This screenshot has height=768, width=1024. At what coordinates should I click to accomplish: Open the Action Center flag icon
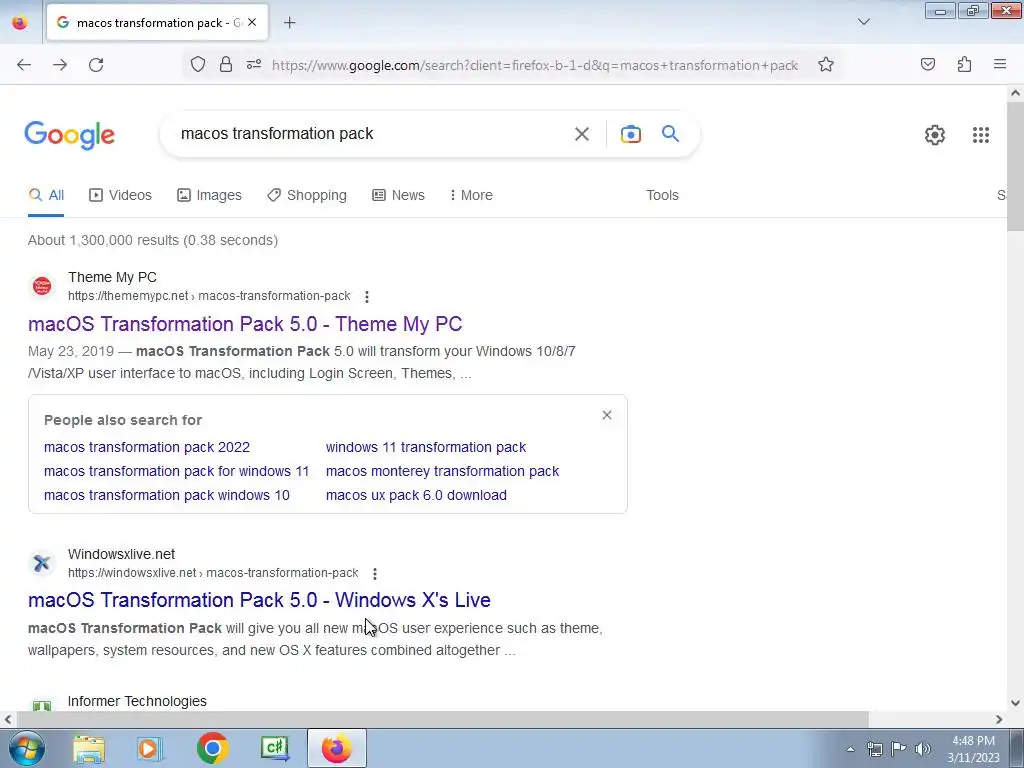pos(899,749)
